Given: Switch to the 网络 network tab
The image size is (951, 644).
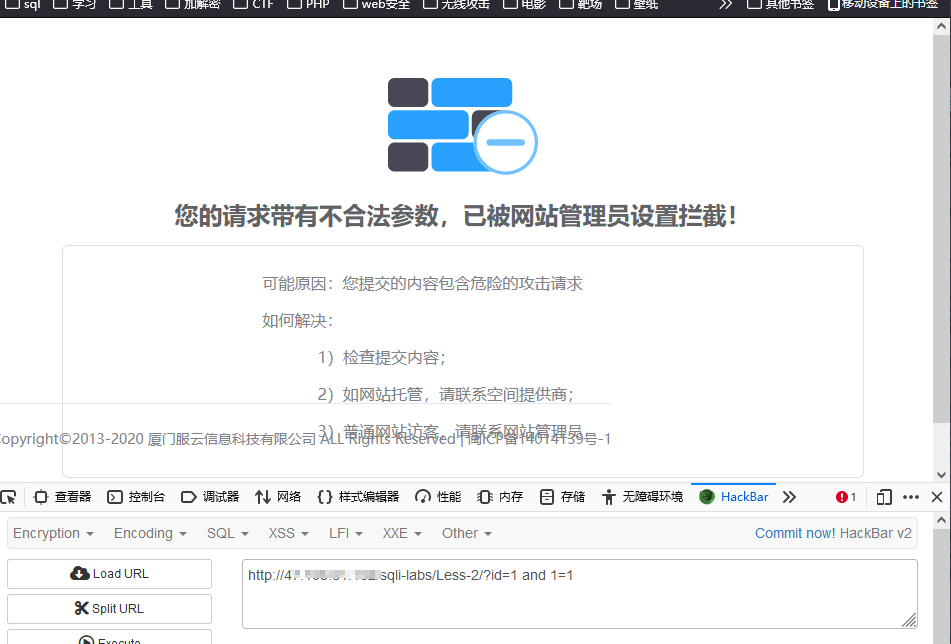Looking at the screenshot, I should (x=278, y=497).
